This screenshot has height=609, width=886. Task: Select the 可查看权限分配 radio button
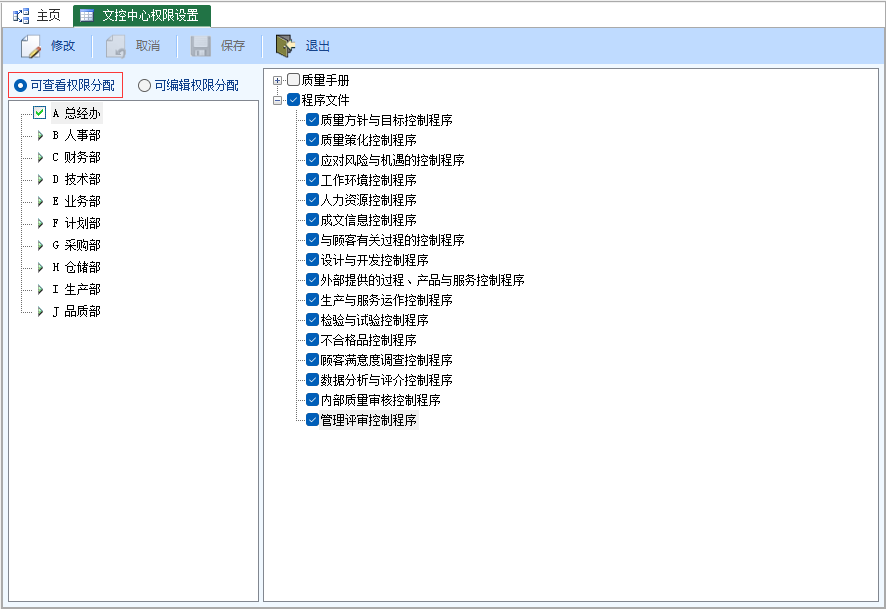click(20, 85)
